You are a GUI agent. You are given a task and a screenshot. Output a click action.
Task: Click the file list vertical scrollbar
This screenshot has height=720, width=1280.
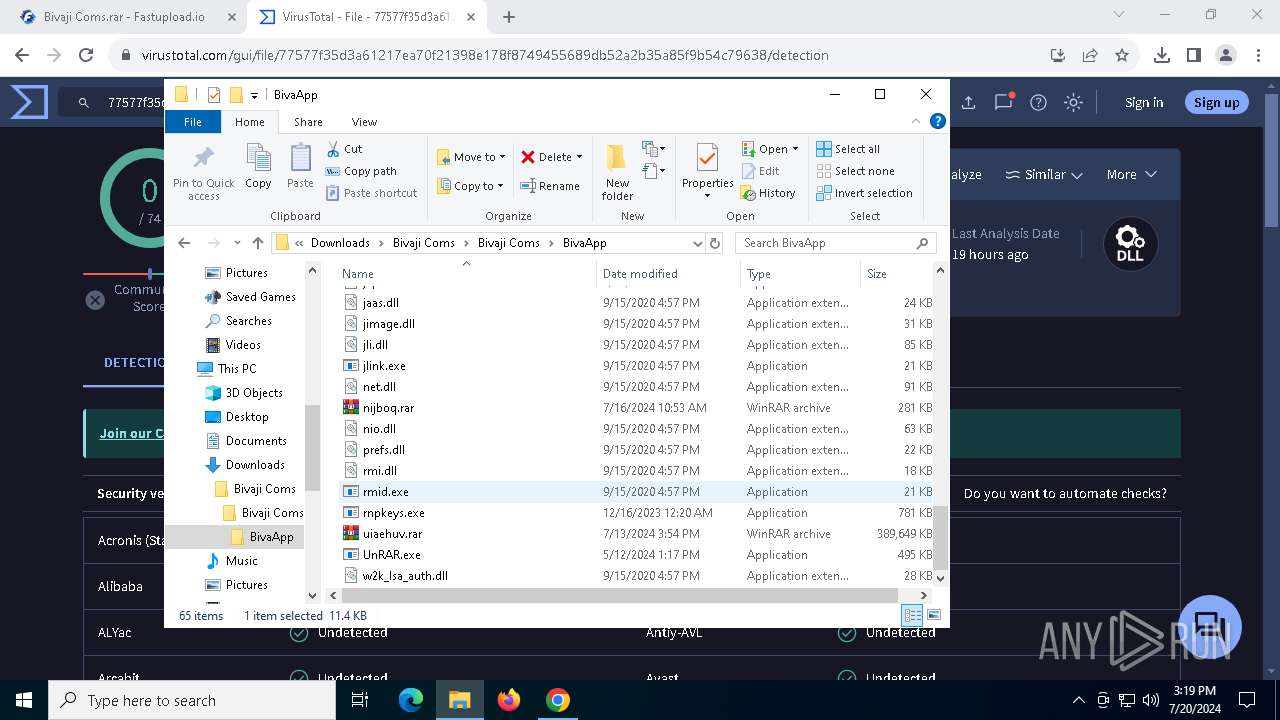940,538
